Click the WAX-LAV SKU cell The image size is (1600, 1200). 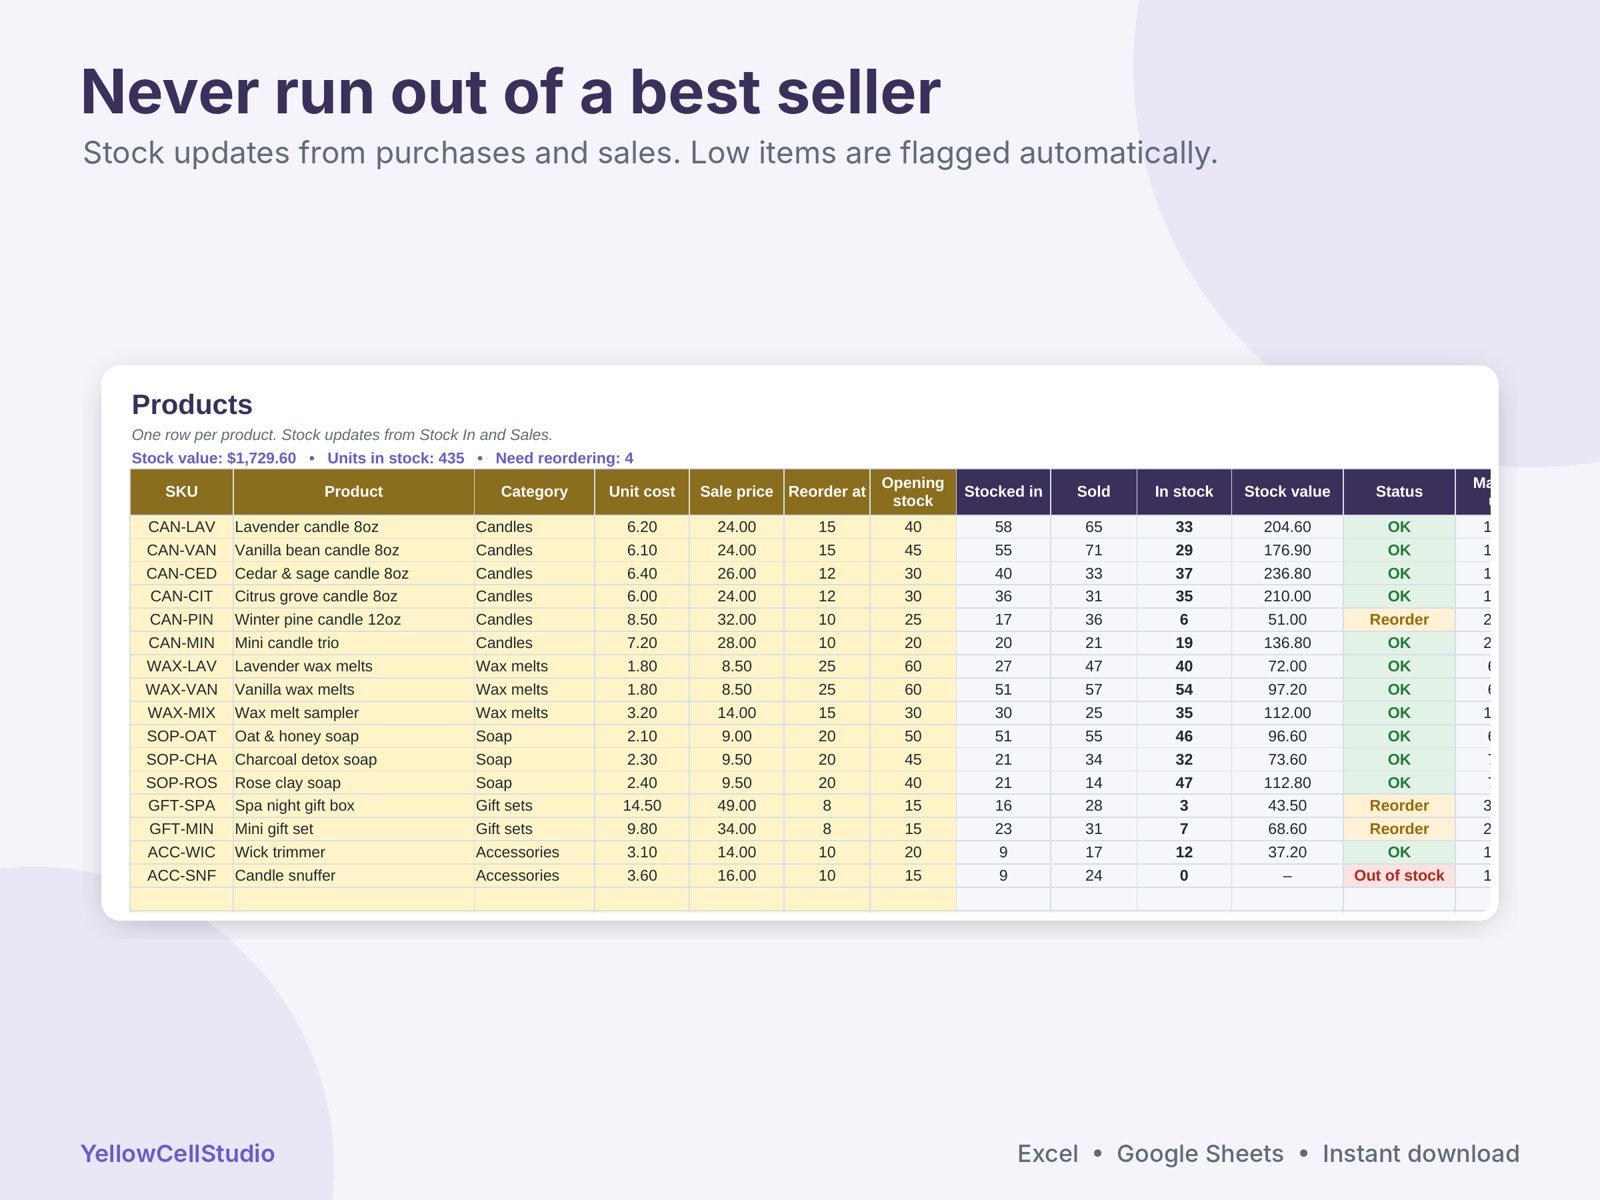(181, 666)
